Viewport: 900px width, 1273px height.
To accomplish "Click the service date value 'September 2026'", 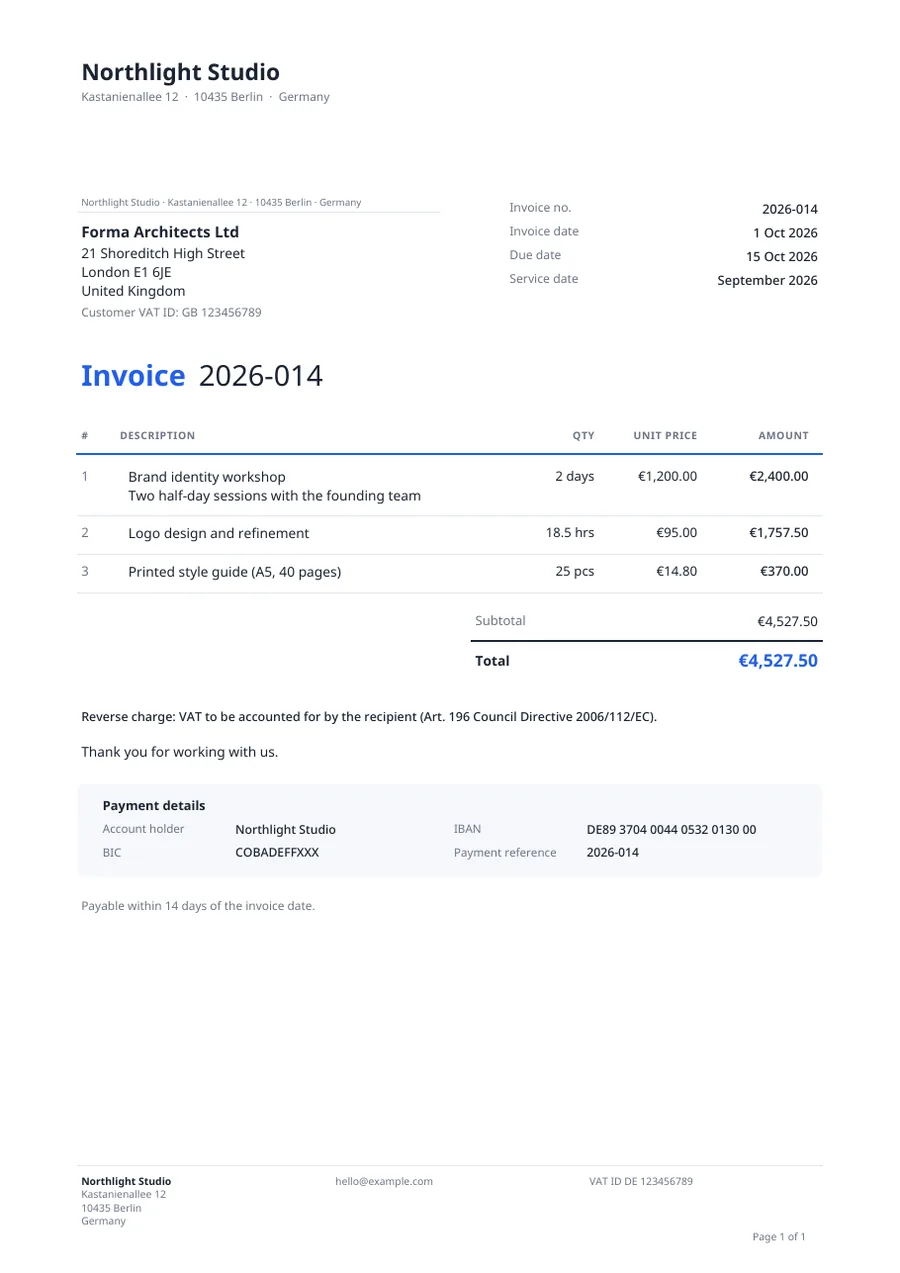I will click(x=767, y=280).
